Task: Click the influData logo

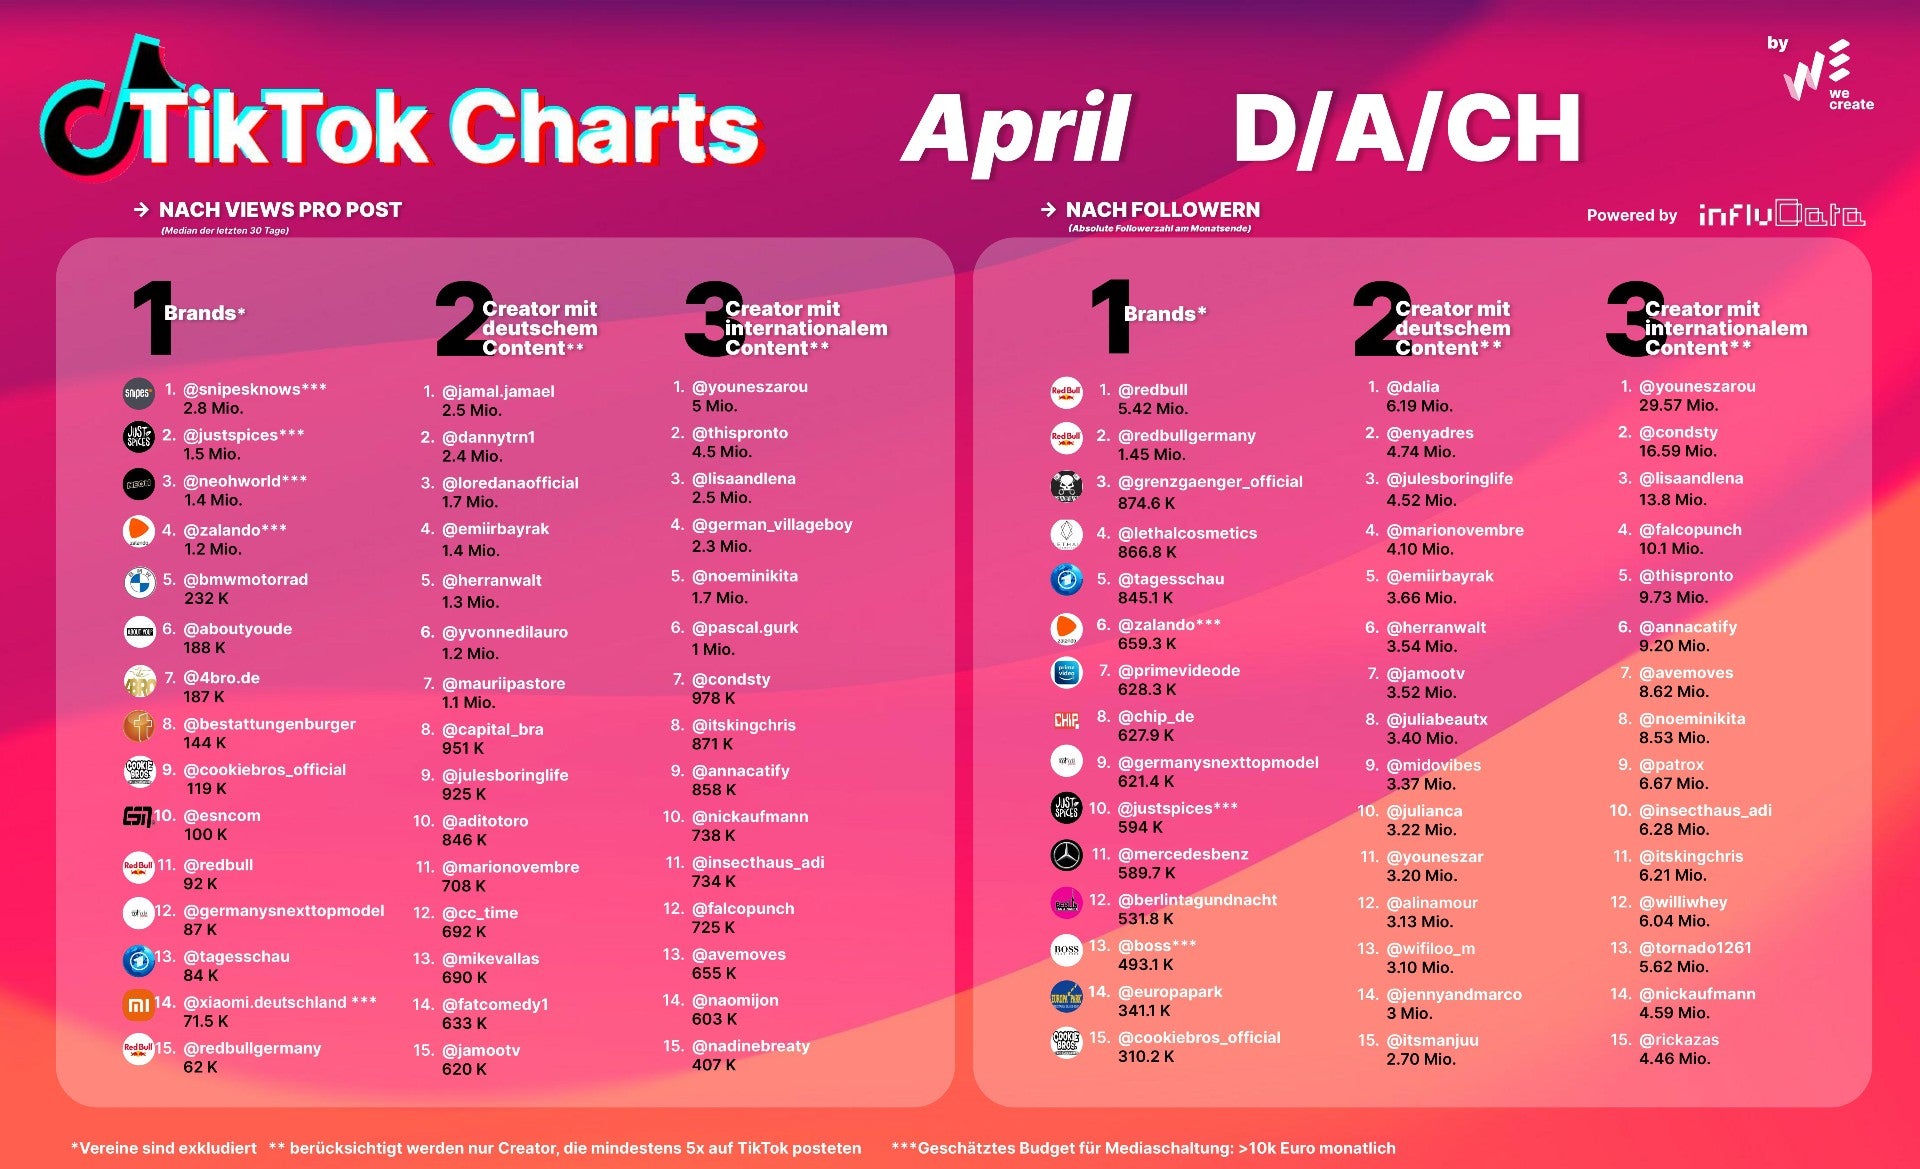Action: coord(1781,214)
